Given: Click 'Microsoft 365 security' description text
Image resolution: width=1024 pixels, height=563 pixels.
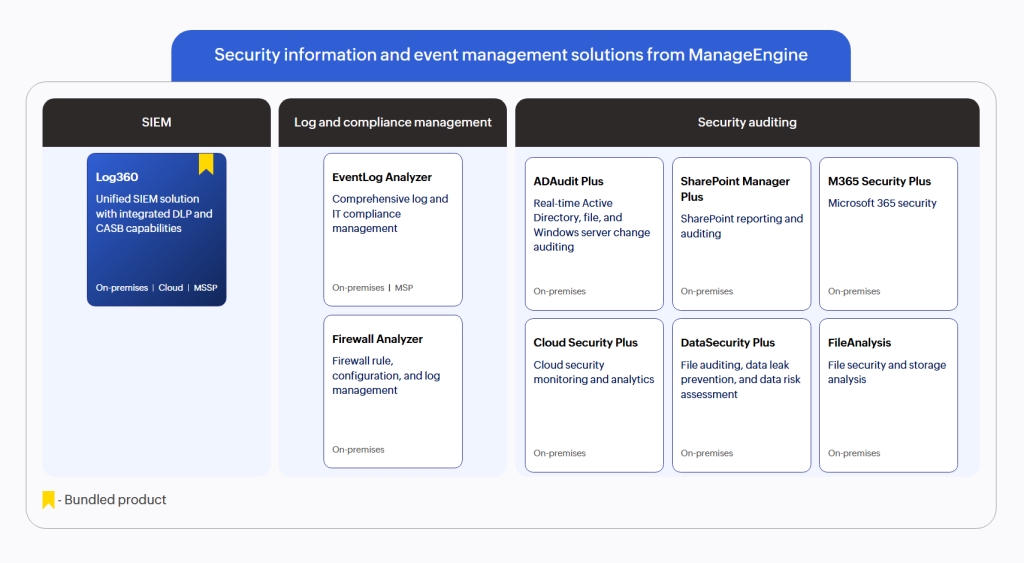Looking at the screenshot, I should (x=882, y=203).
